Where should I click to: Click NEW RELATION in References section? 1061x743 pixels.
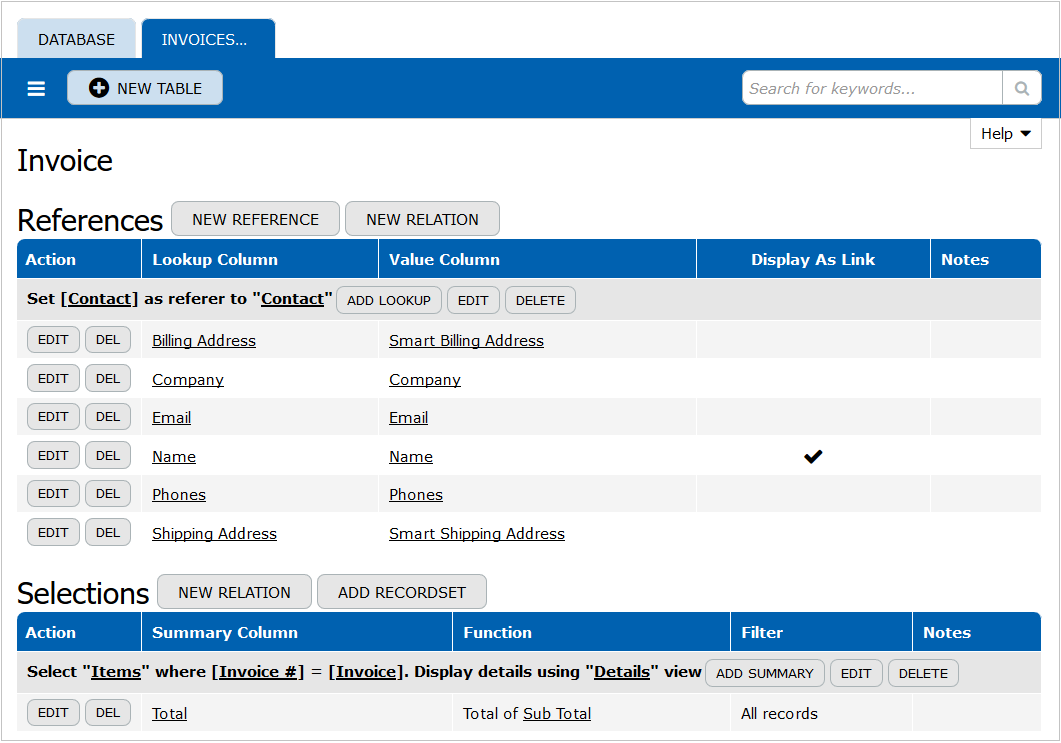click(x=422, y=219)
